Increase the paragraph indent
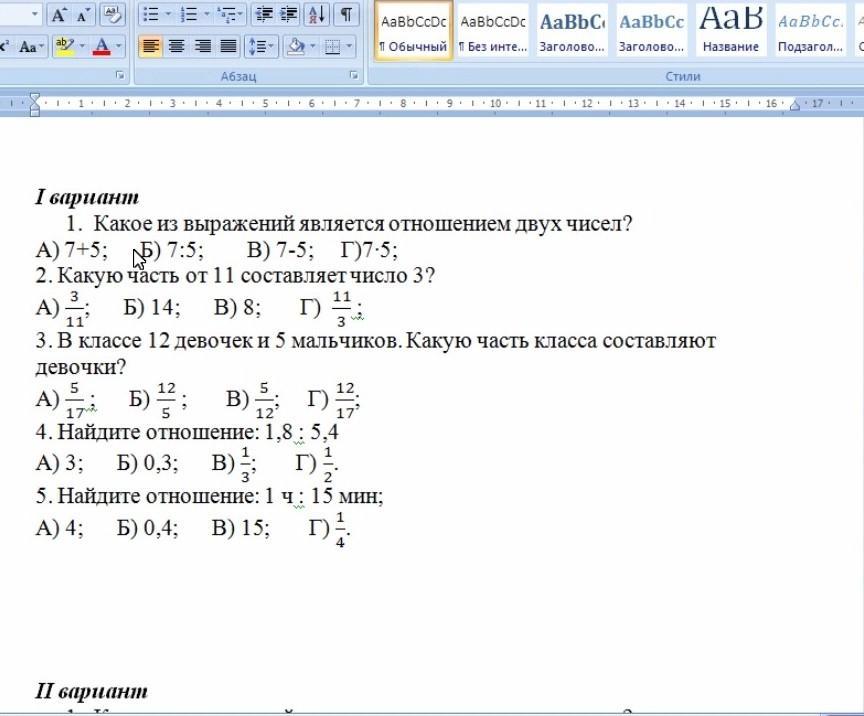 point(288,15)
